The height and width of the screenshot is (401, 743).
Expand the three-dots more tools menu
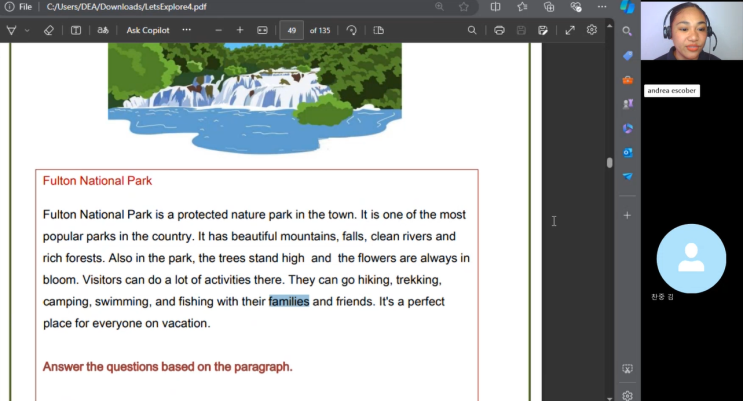186,30
